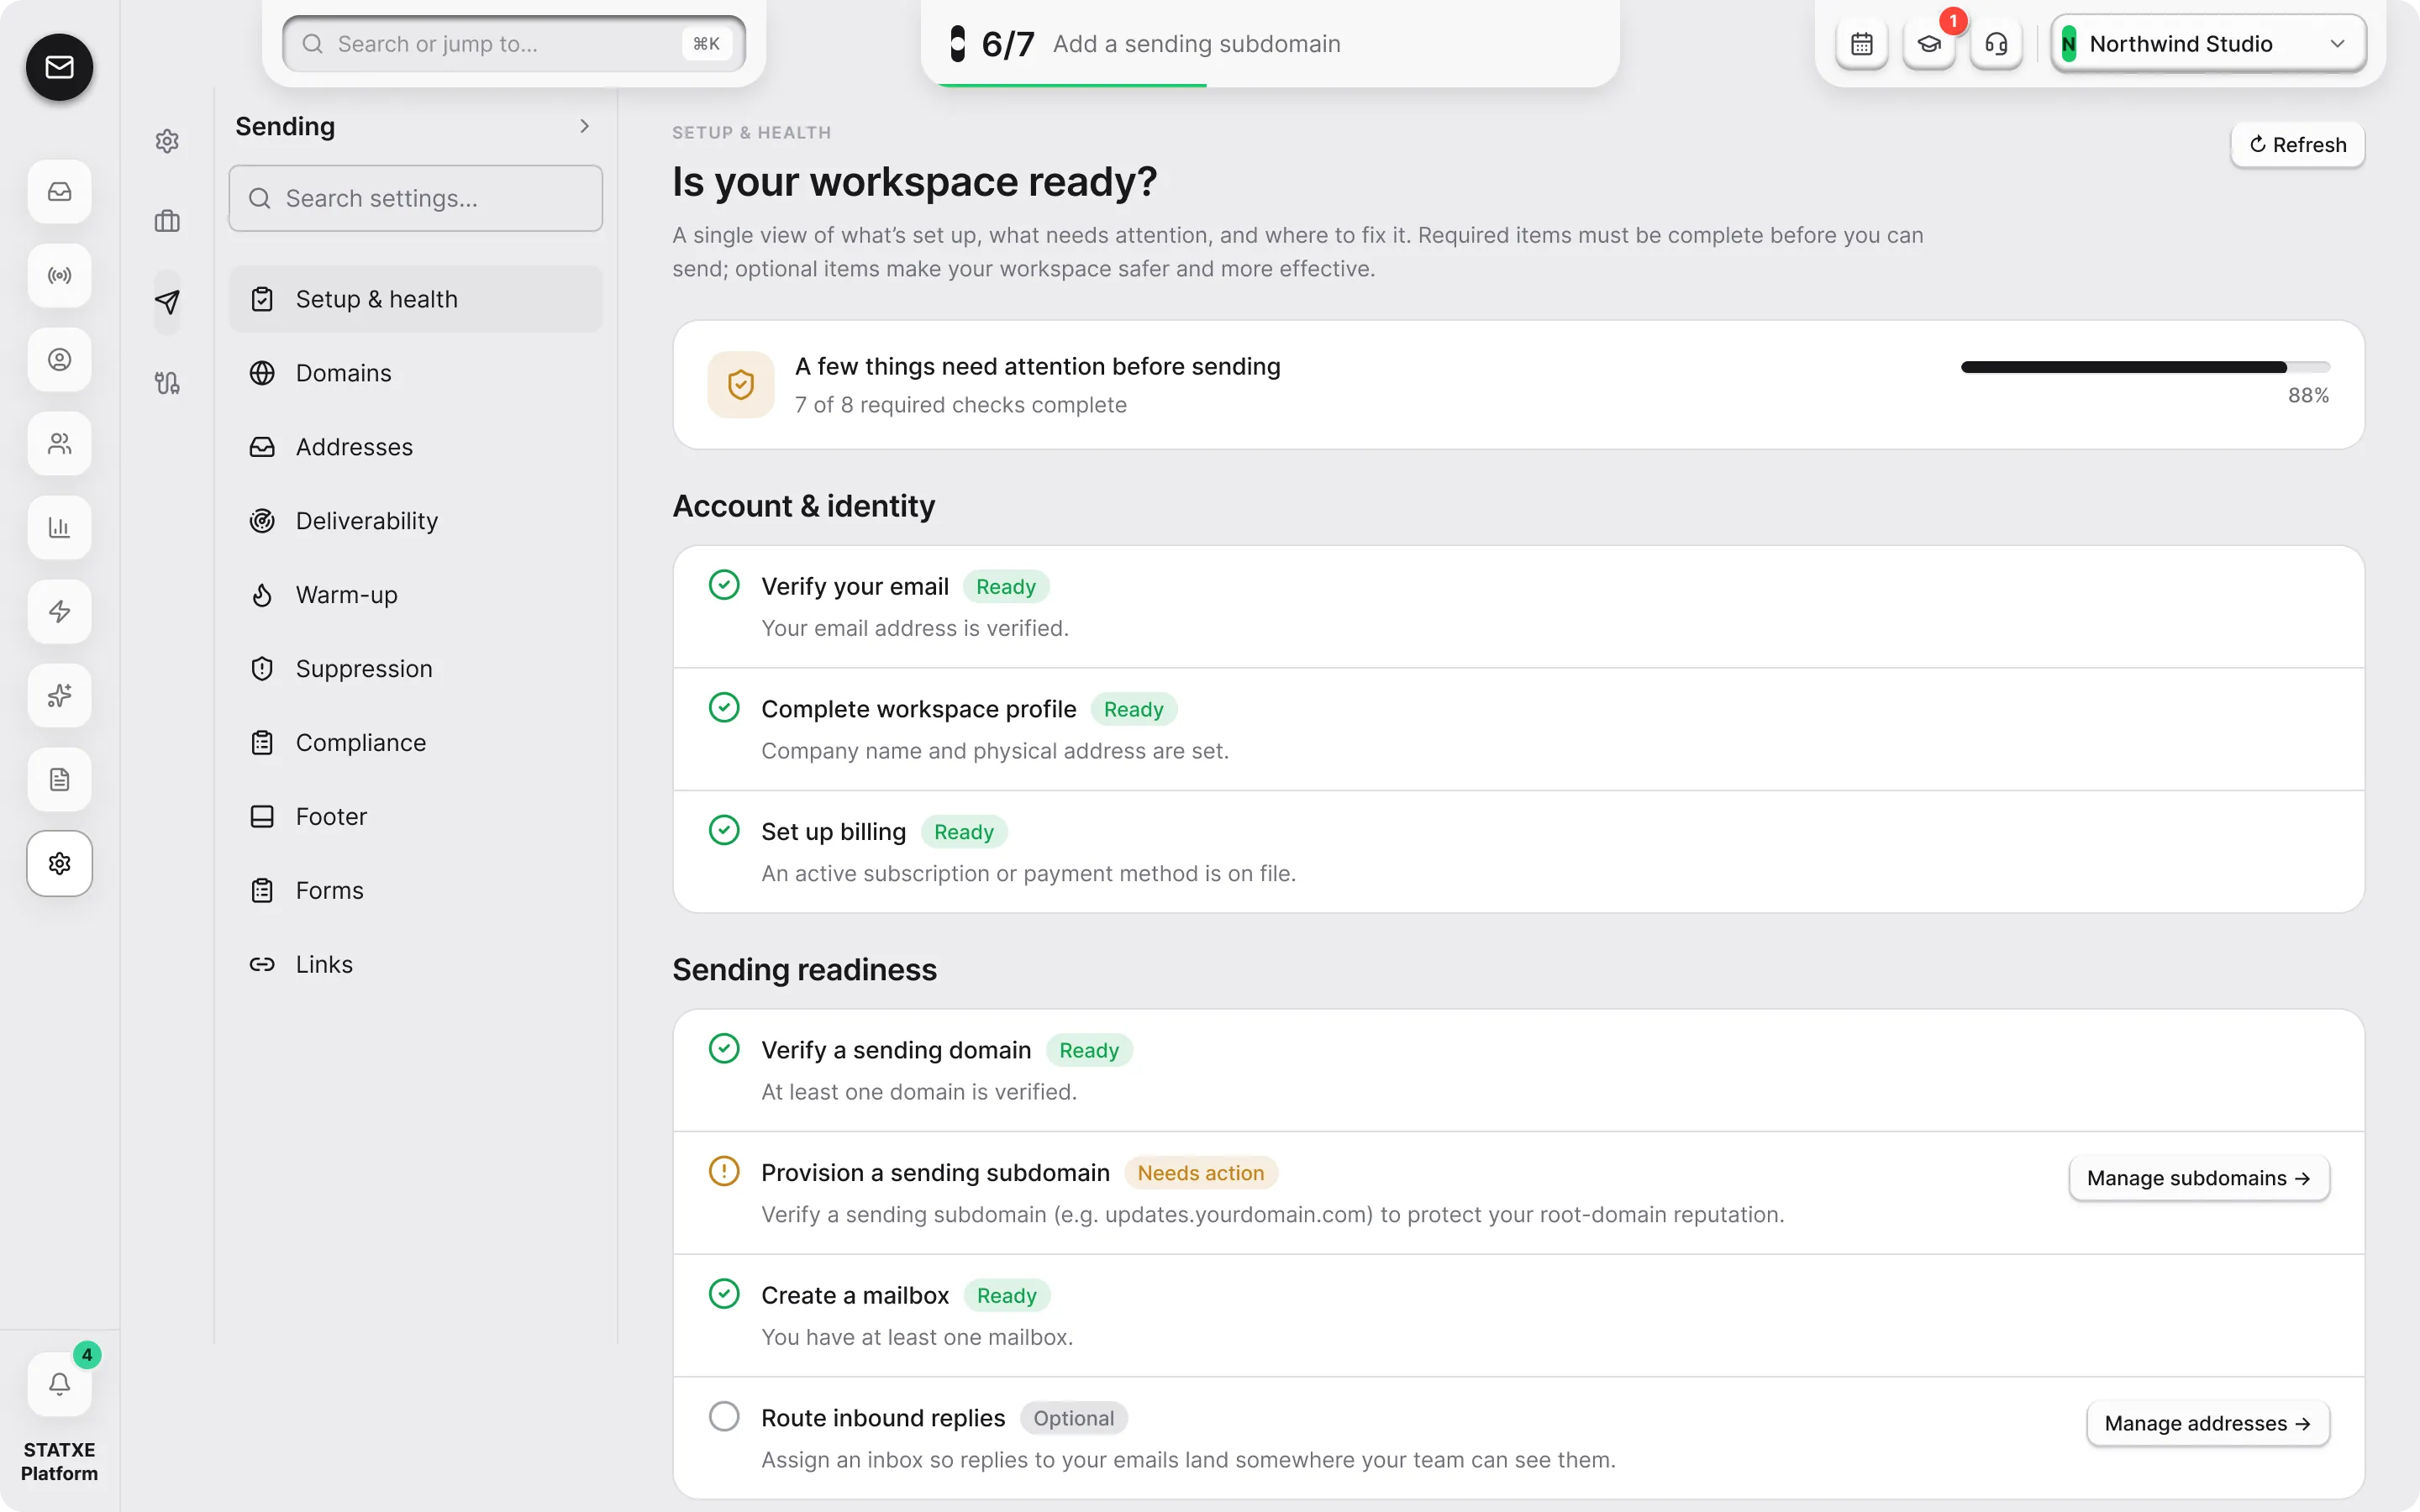Open the document page icon in left rail
2420x1512 pixels.
tap(60, 779)
